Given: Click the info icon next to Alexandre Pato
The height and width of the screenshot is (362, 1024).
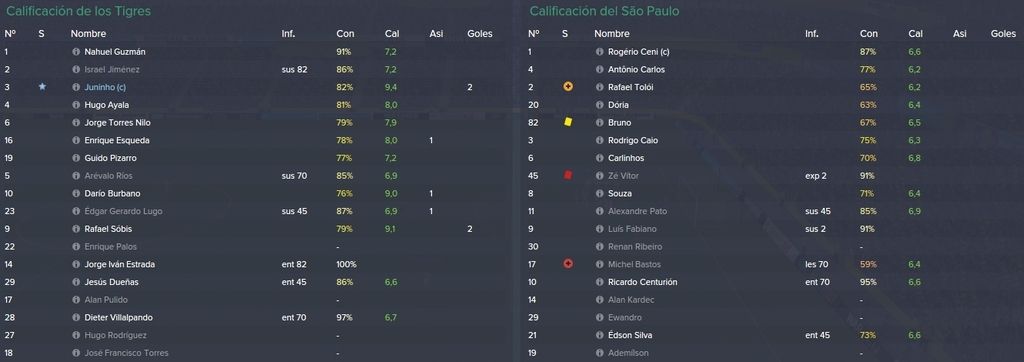Looking at the screenshot, I should tap(600, 211).
